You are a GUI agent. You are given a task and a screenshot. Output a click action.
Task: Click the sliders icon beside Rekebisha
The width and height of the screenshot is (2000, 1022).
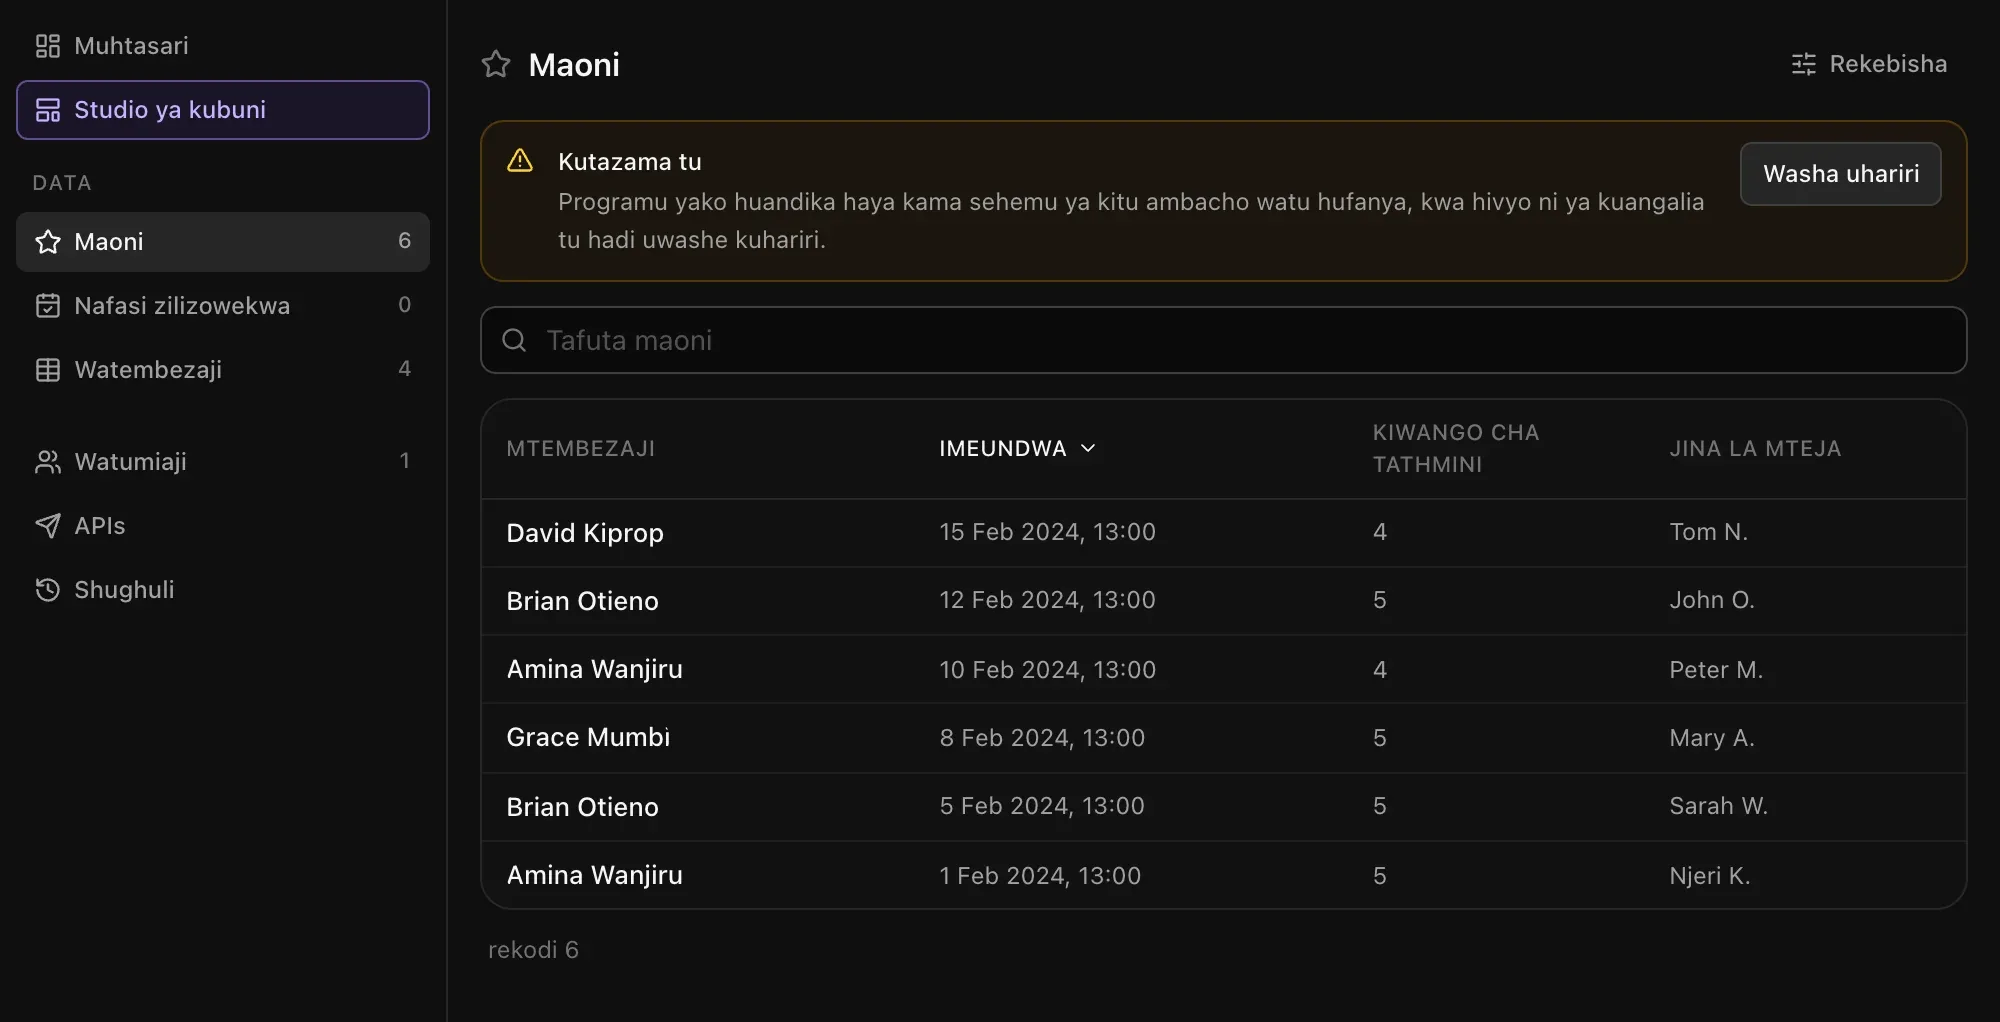[1803, 64]
